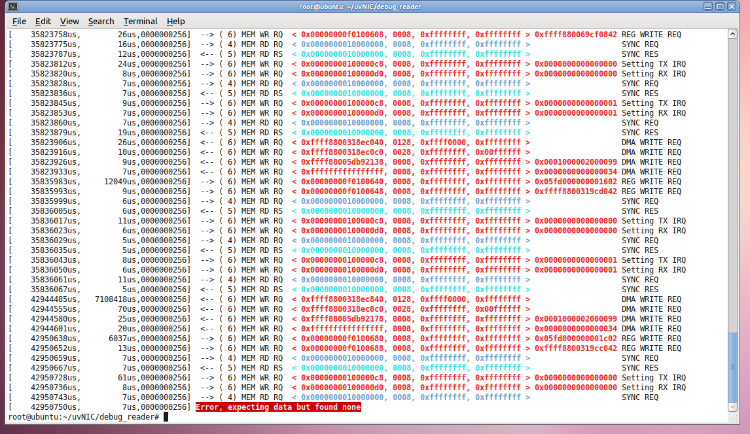The height and width of the screenshot is (434, 750).
Task: Open the Search menu
Action: click(x=101, y=20)
